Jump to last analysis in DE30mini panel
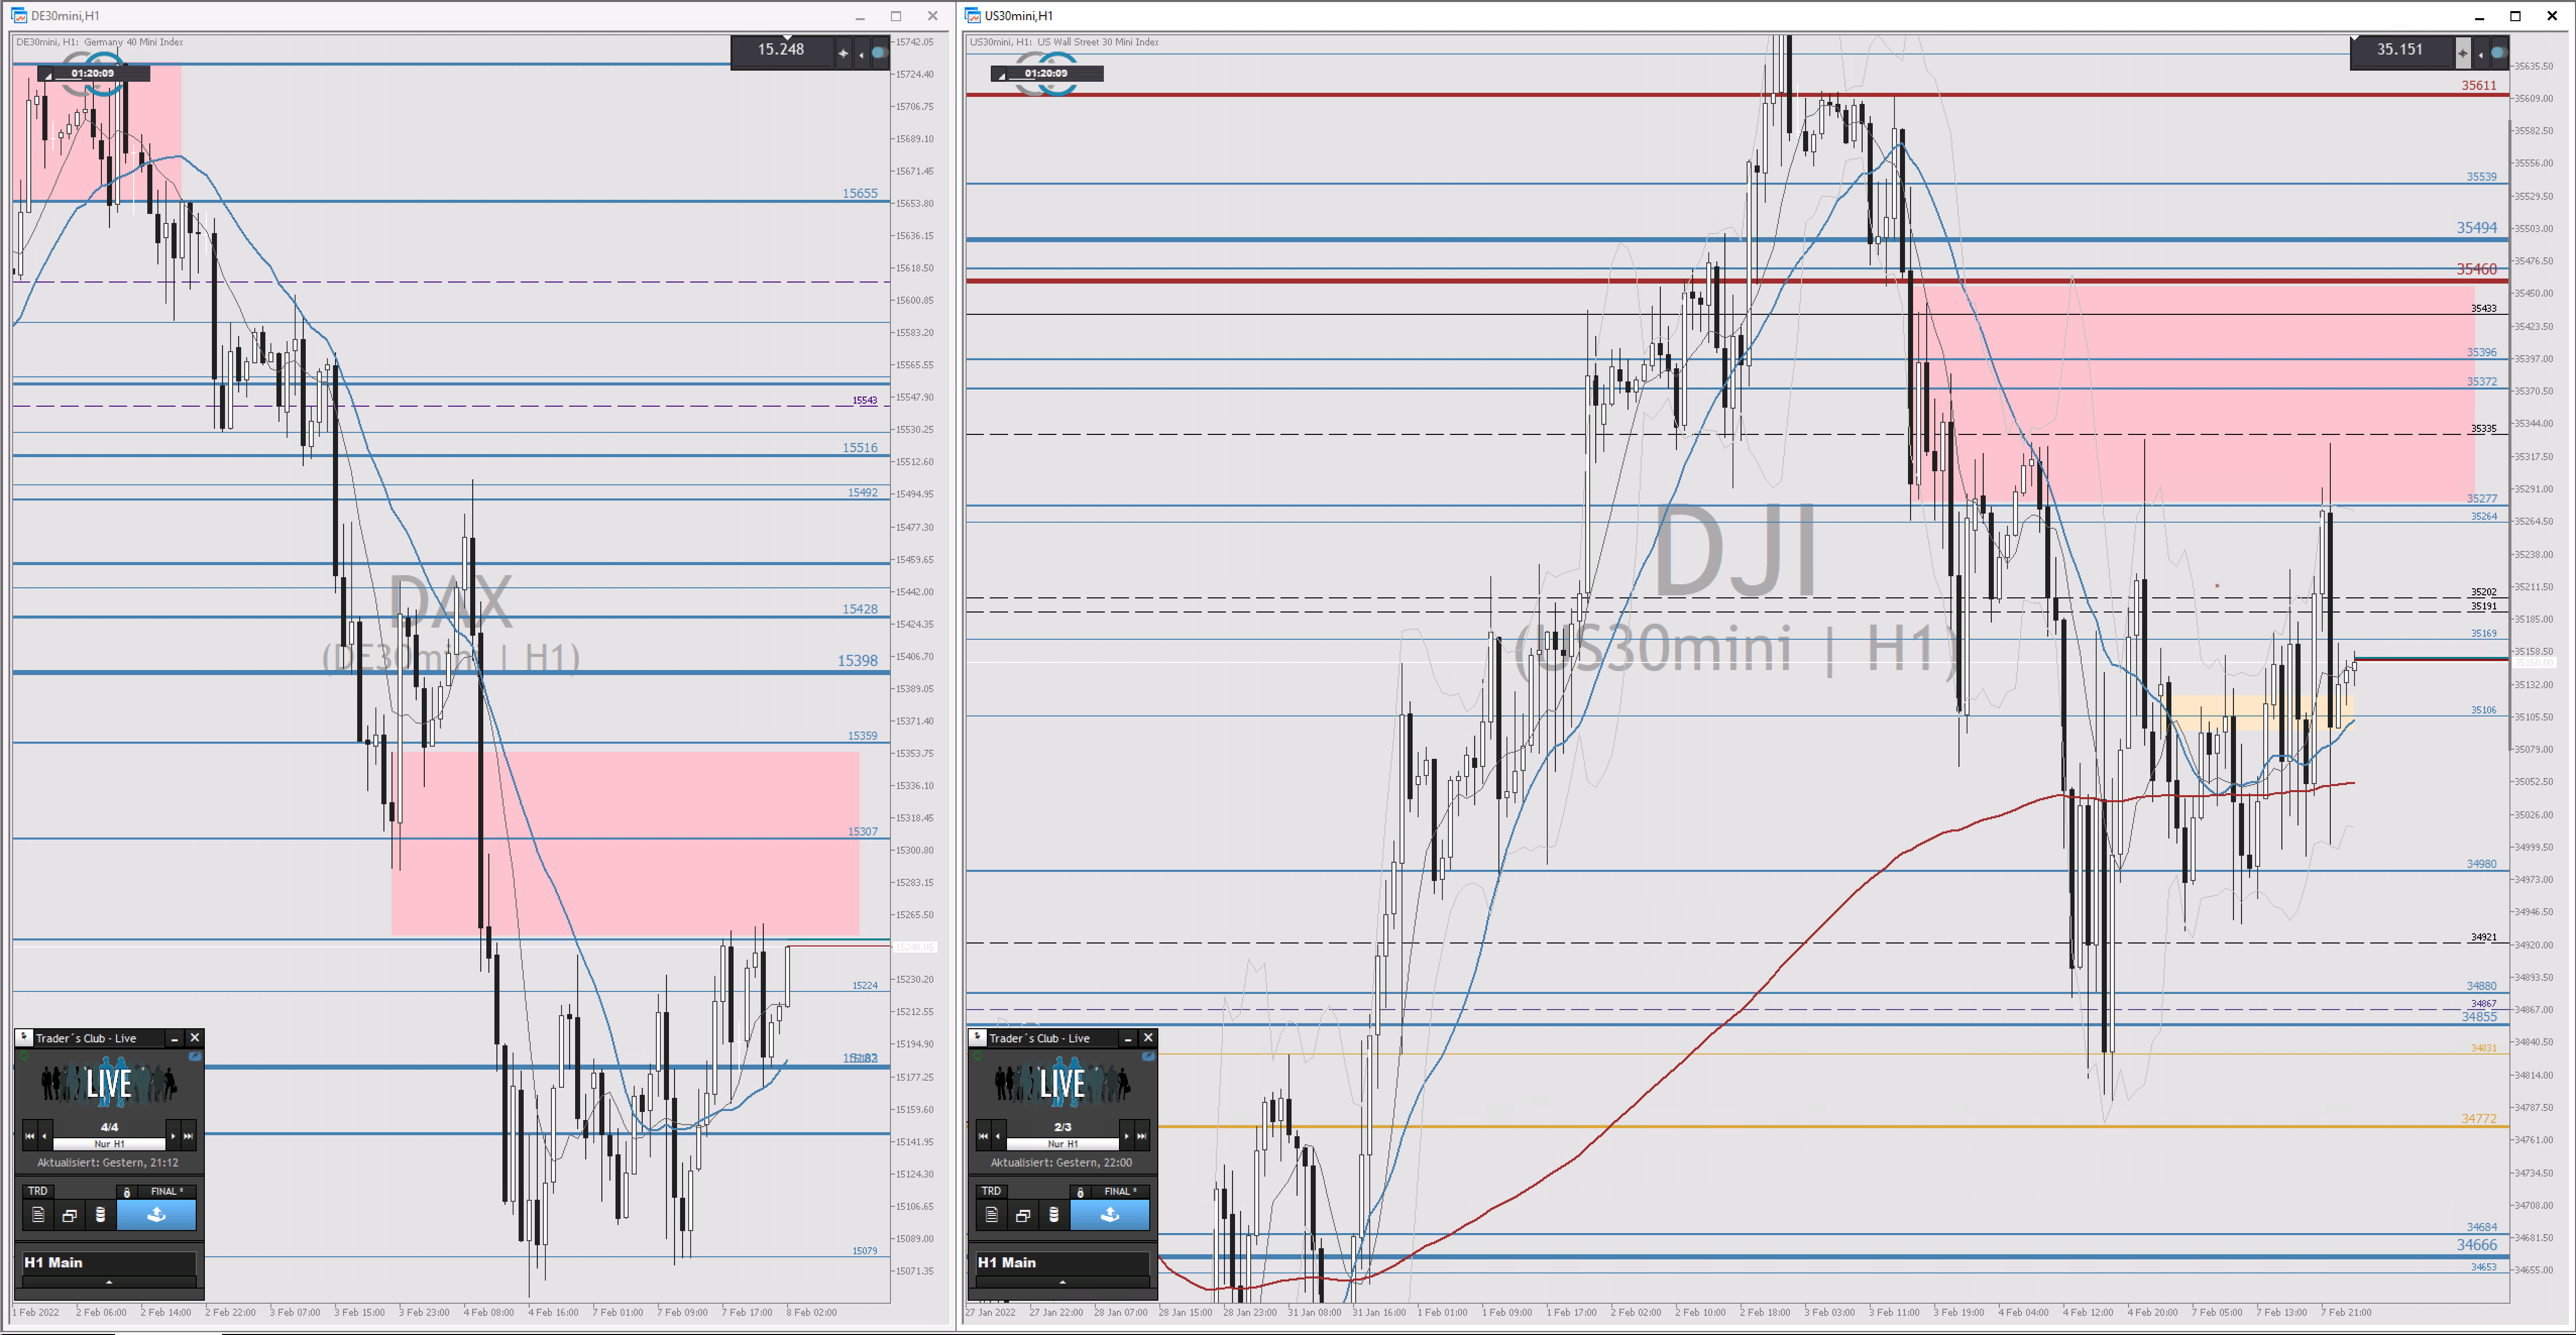Viewport: 2576px width, 1335px height. click(x=188, y=1136)
